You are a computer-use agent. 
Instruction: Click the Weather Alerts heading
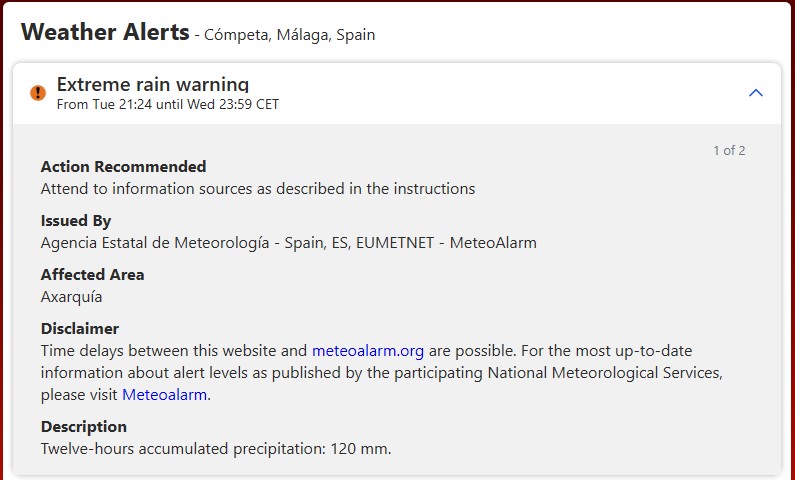coord(105,32)
